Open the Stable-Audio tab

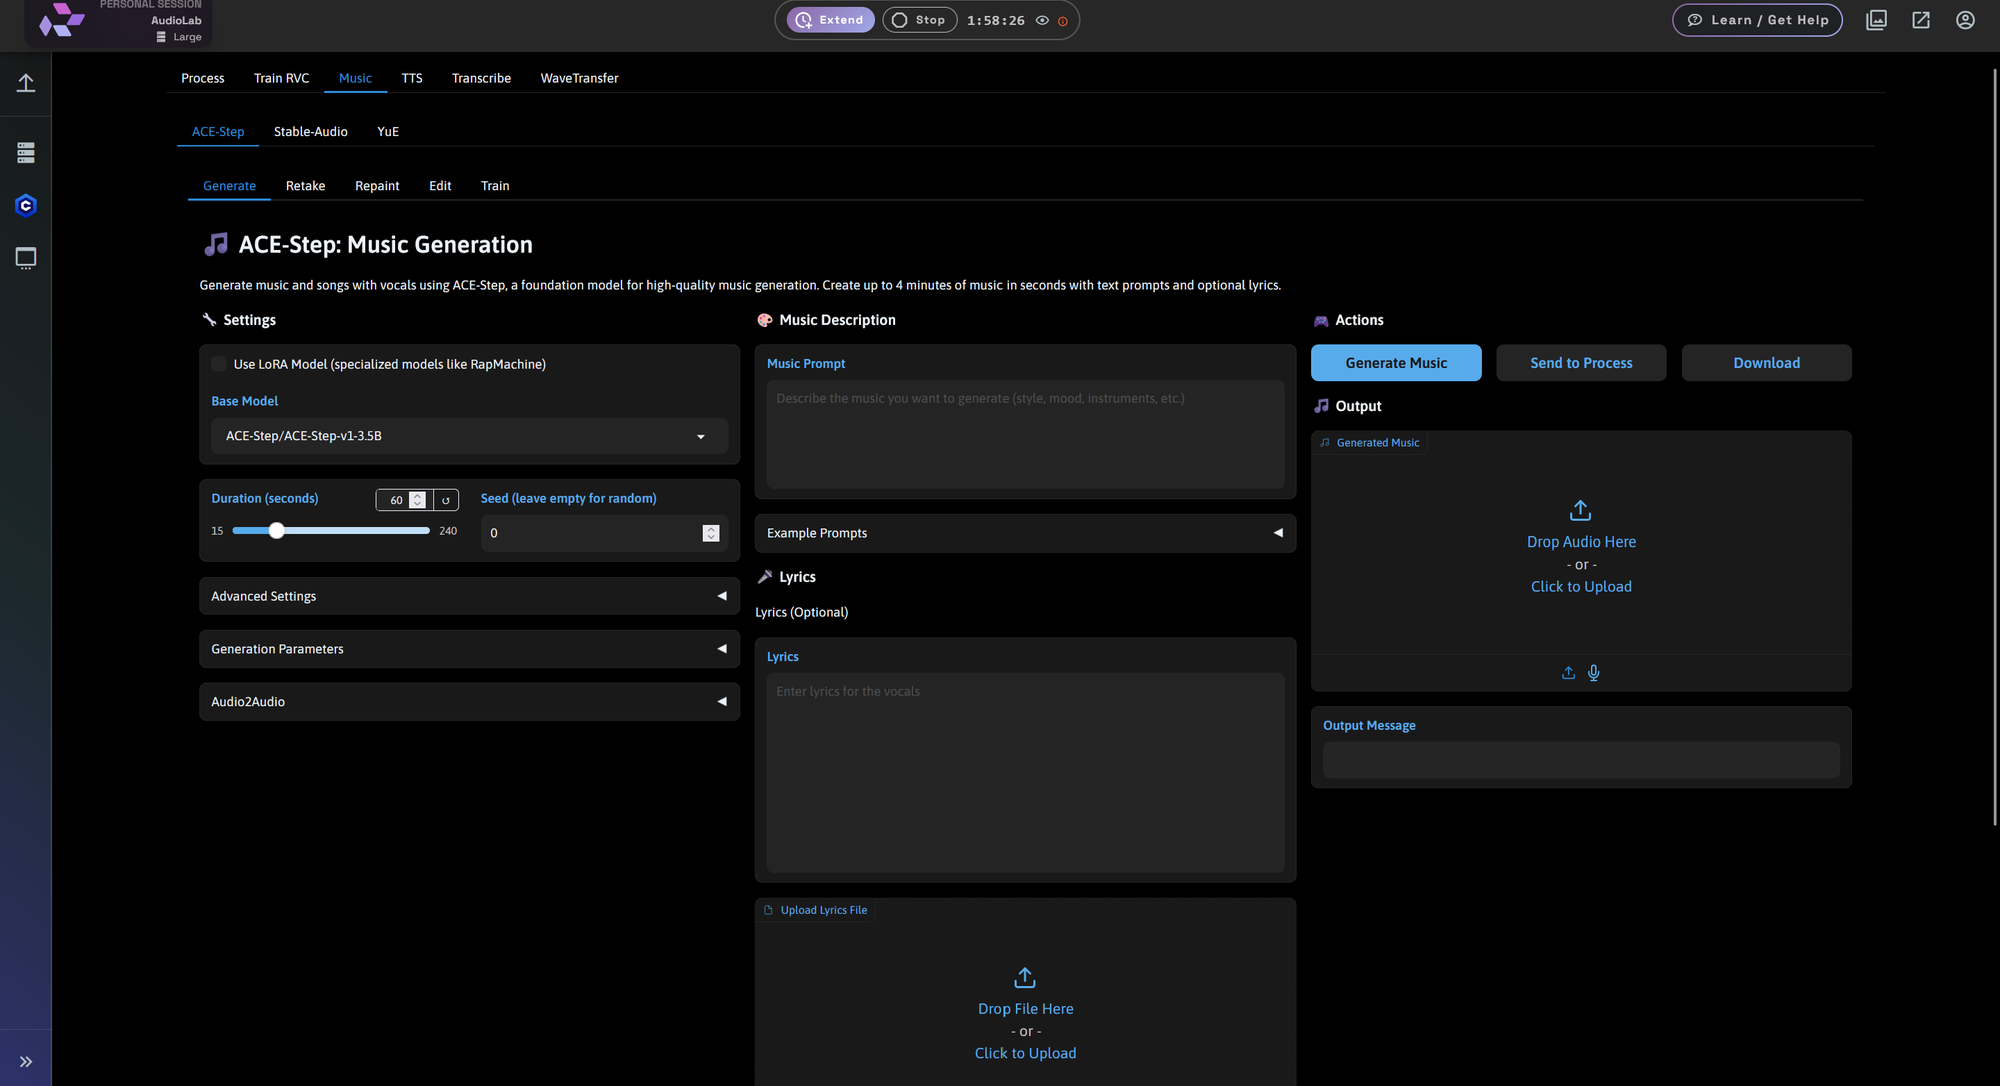310,131
